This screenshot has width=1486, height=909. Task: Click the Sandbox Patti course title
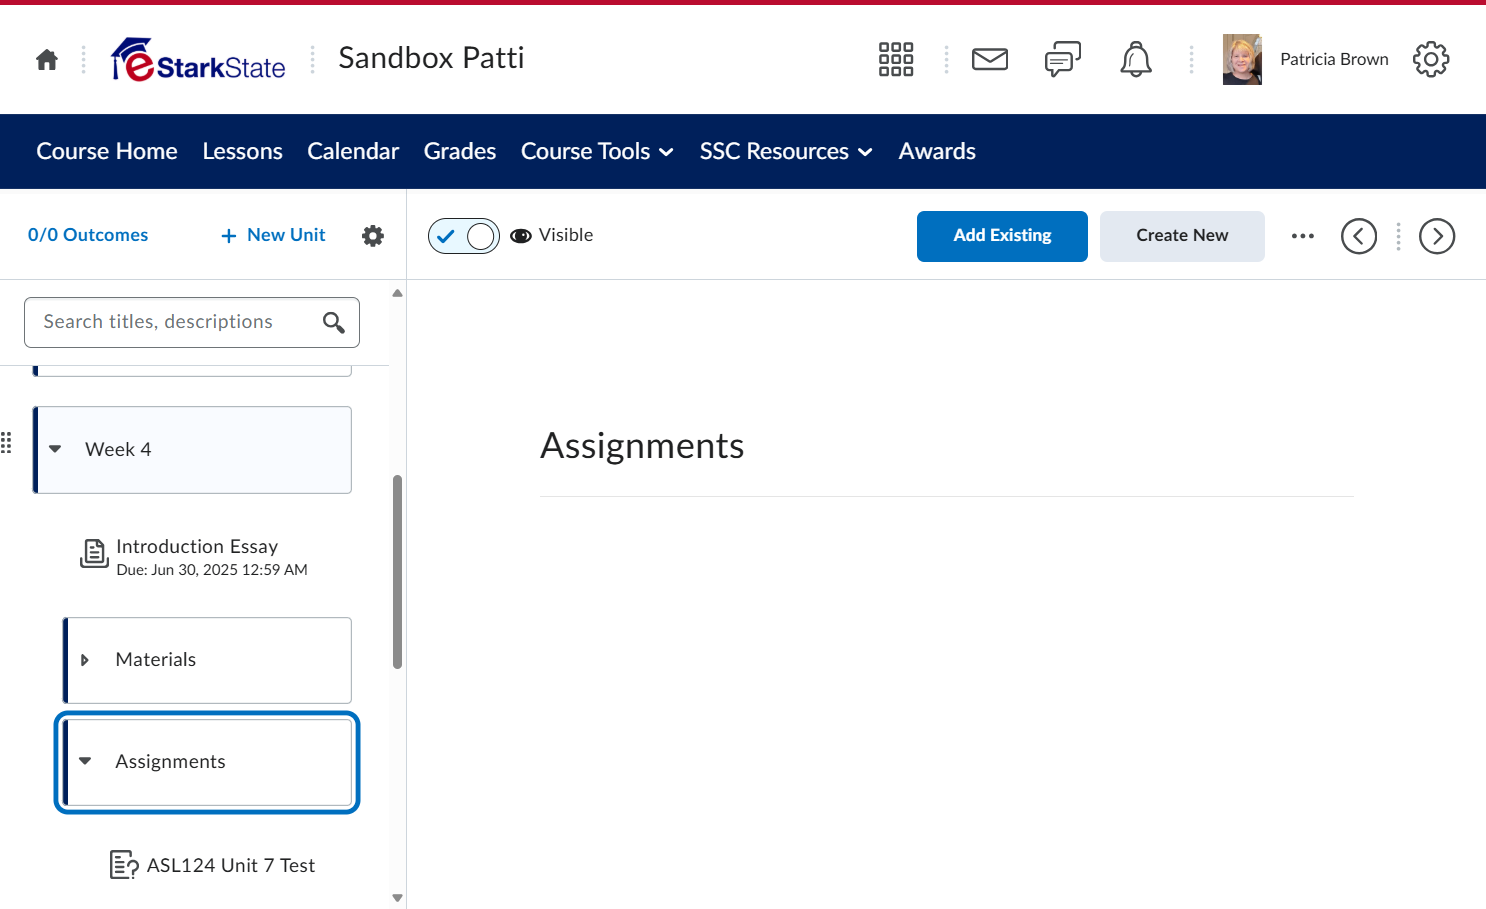tap(431, 58)
